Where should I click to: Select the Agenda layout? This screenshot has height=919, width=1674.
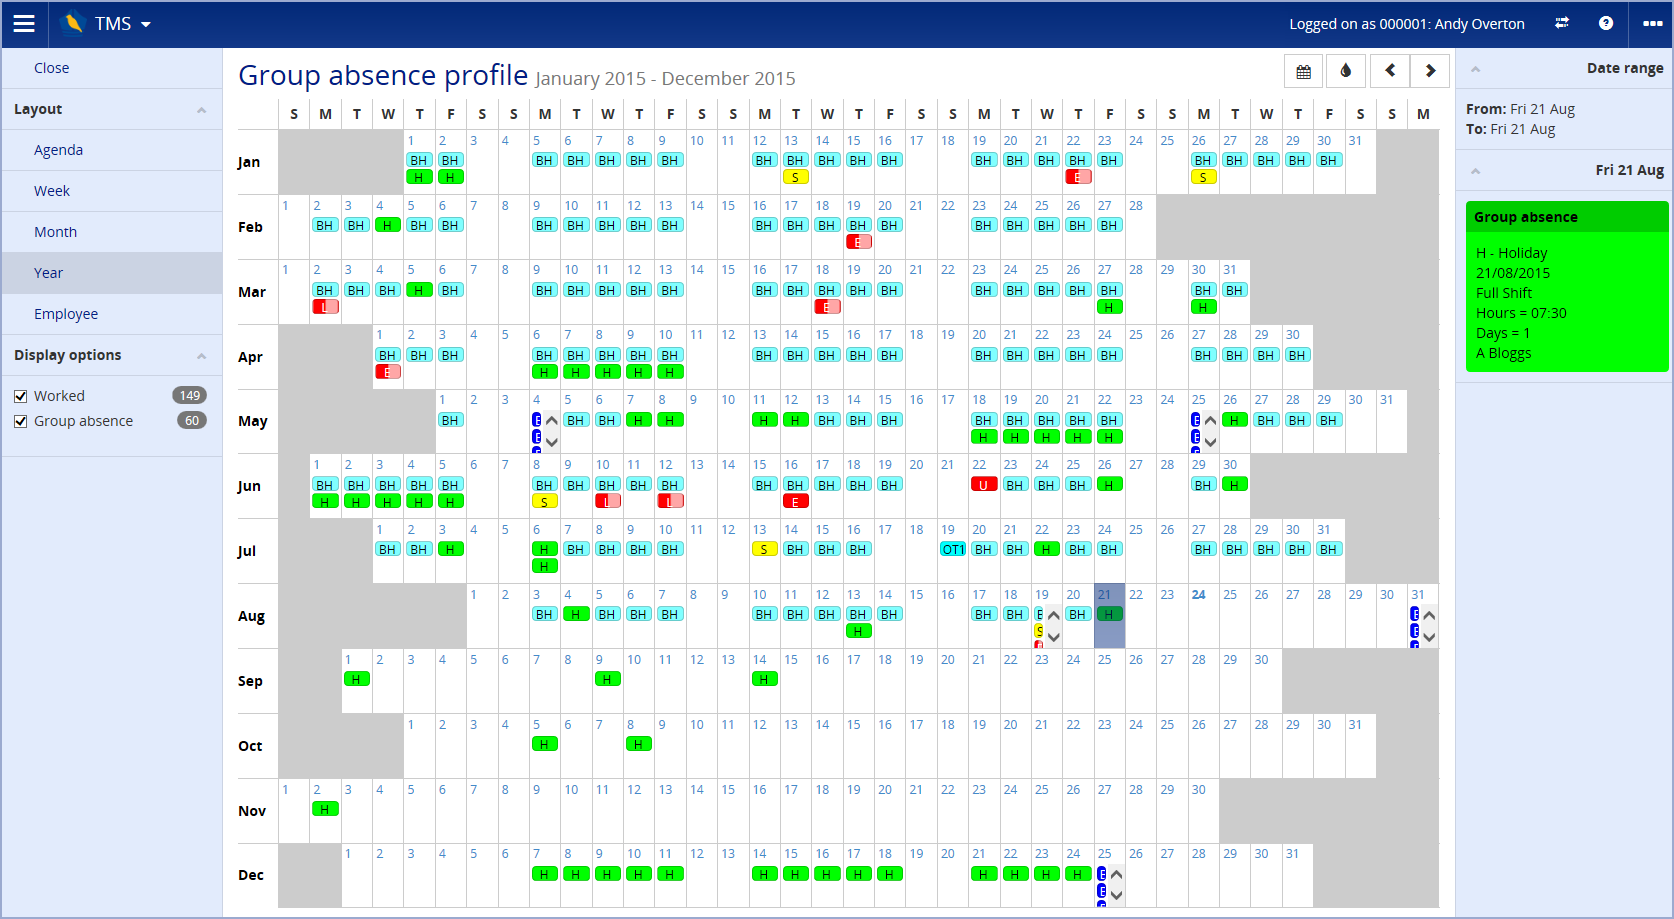(x=58, y=150)
